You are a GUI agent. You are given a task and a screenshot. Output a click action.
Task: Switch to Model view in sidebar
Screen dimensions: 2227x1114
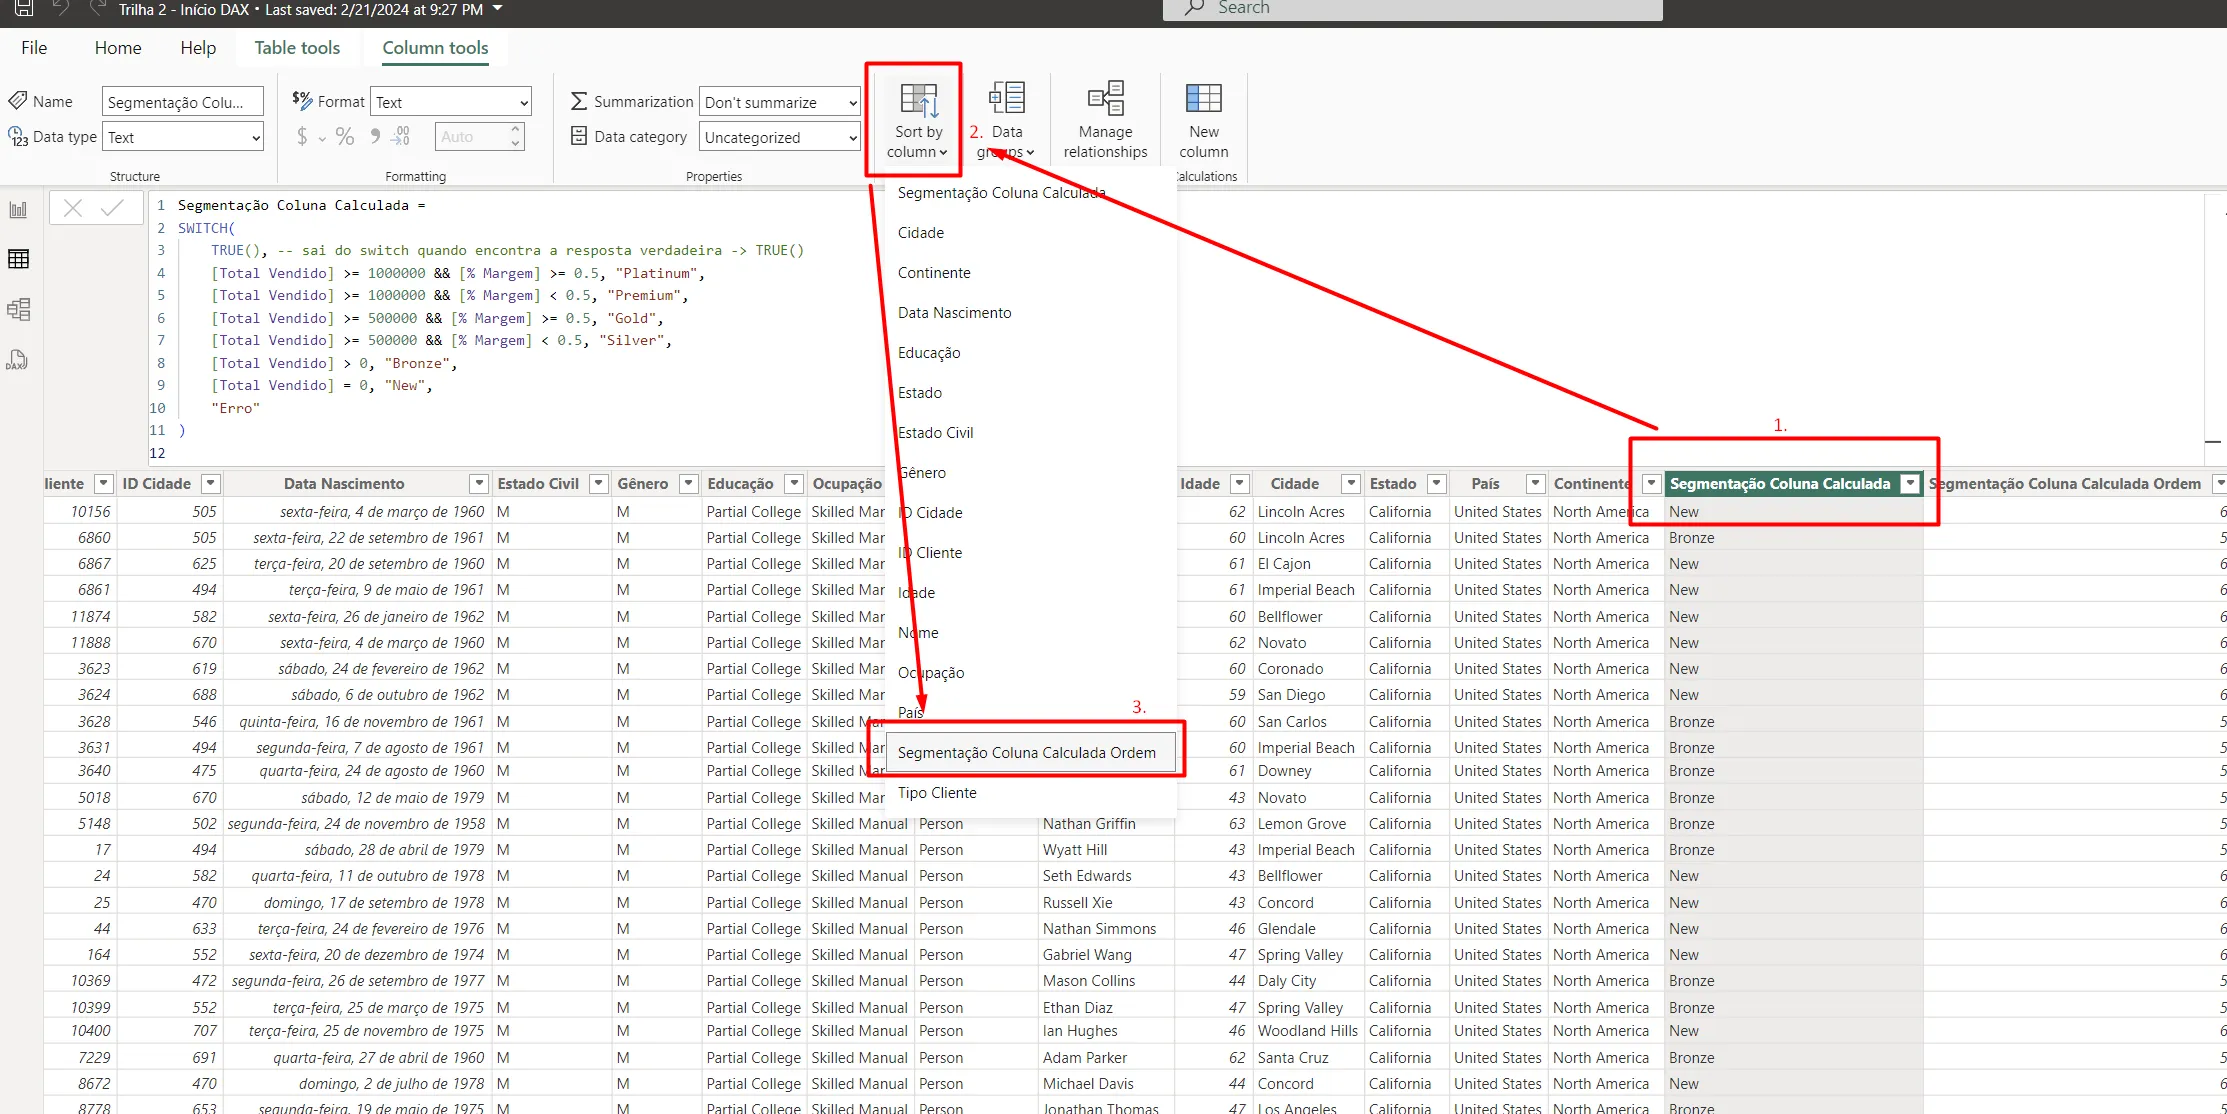point(18,309)
